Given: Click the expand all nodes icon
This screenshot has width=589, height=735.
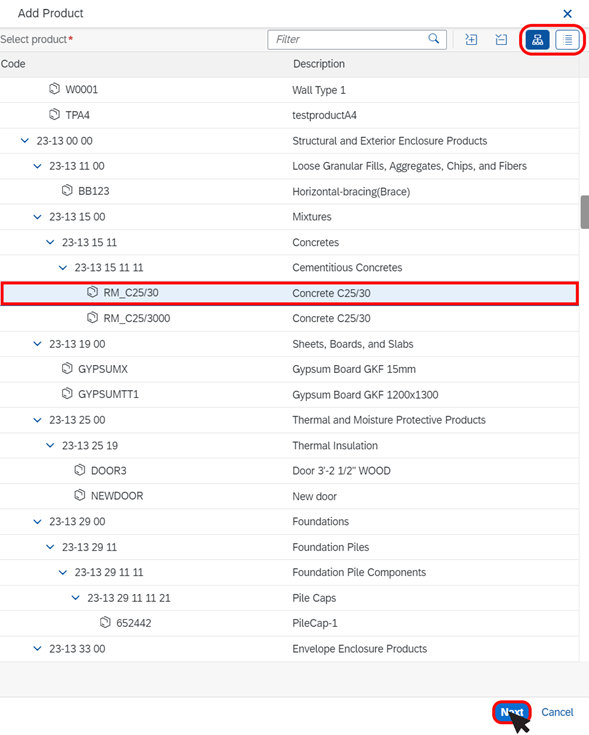Looking at the screenshot, I should point(471,39).
